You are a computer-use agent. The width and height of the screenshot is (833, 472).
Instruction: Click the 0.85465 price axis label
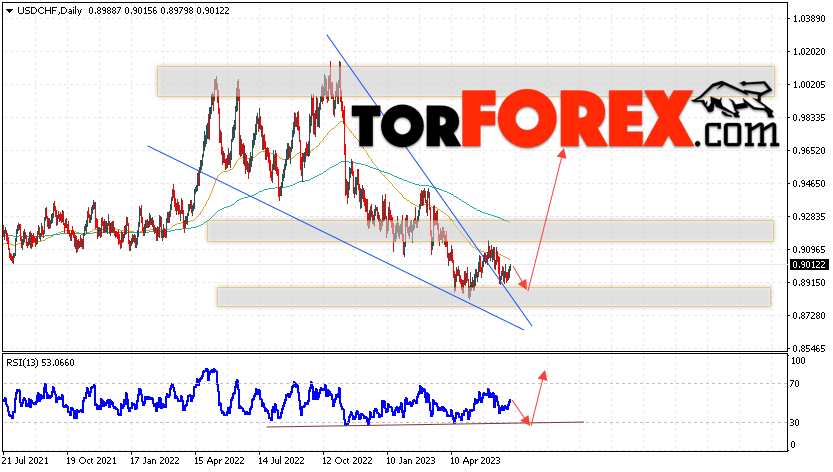[x=809, y=348]
